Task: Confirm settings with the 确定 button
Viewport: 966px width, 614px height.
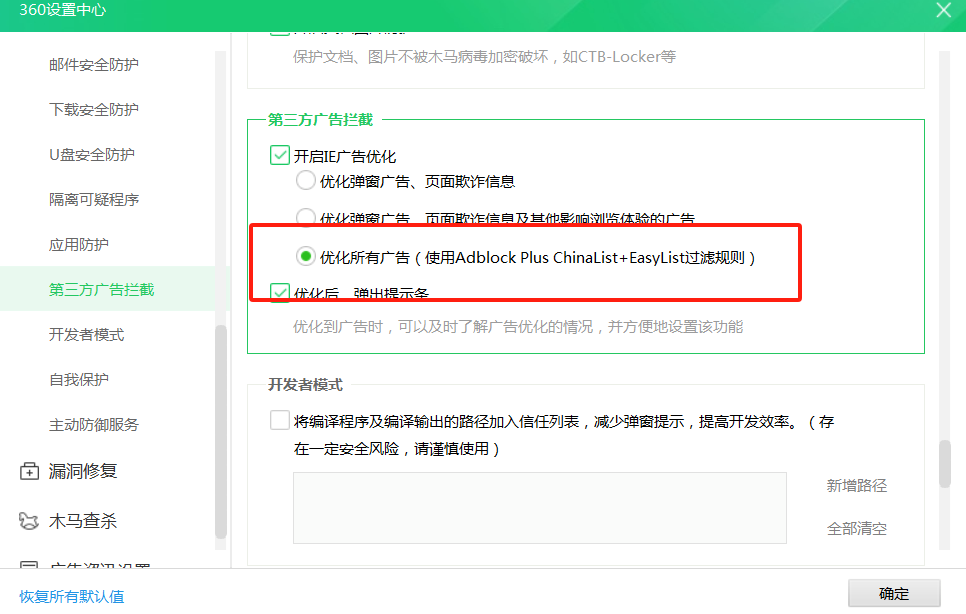Action: (x=893, y=593)
